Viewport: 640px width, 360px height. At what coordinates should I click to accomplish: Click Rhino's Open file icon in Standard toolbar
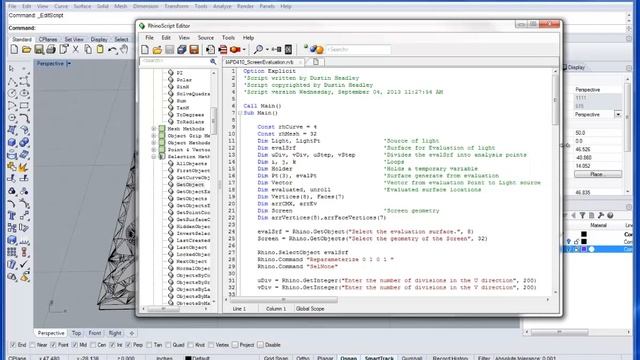27,50
